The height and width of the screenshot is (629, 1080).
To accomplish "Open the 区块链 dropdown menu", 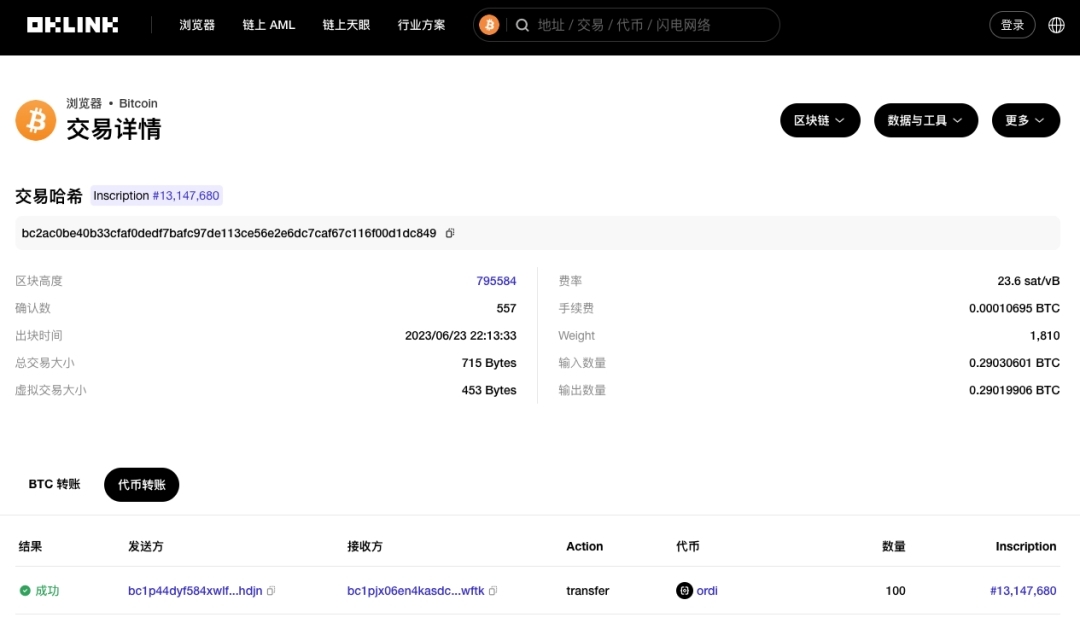I will coord(819,120).
